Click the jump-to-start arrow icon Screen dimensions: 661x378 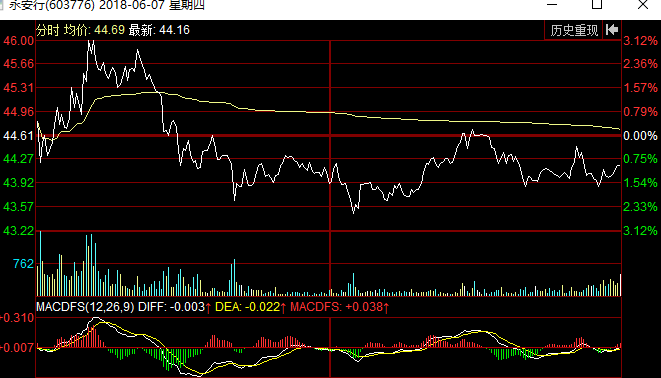click(x=612, y=30)
